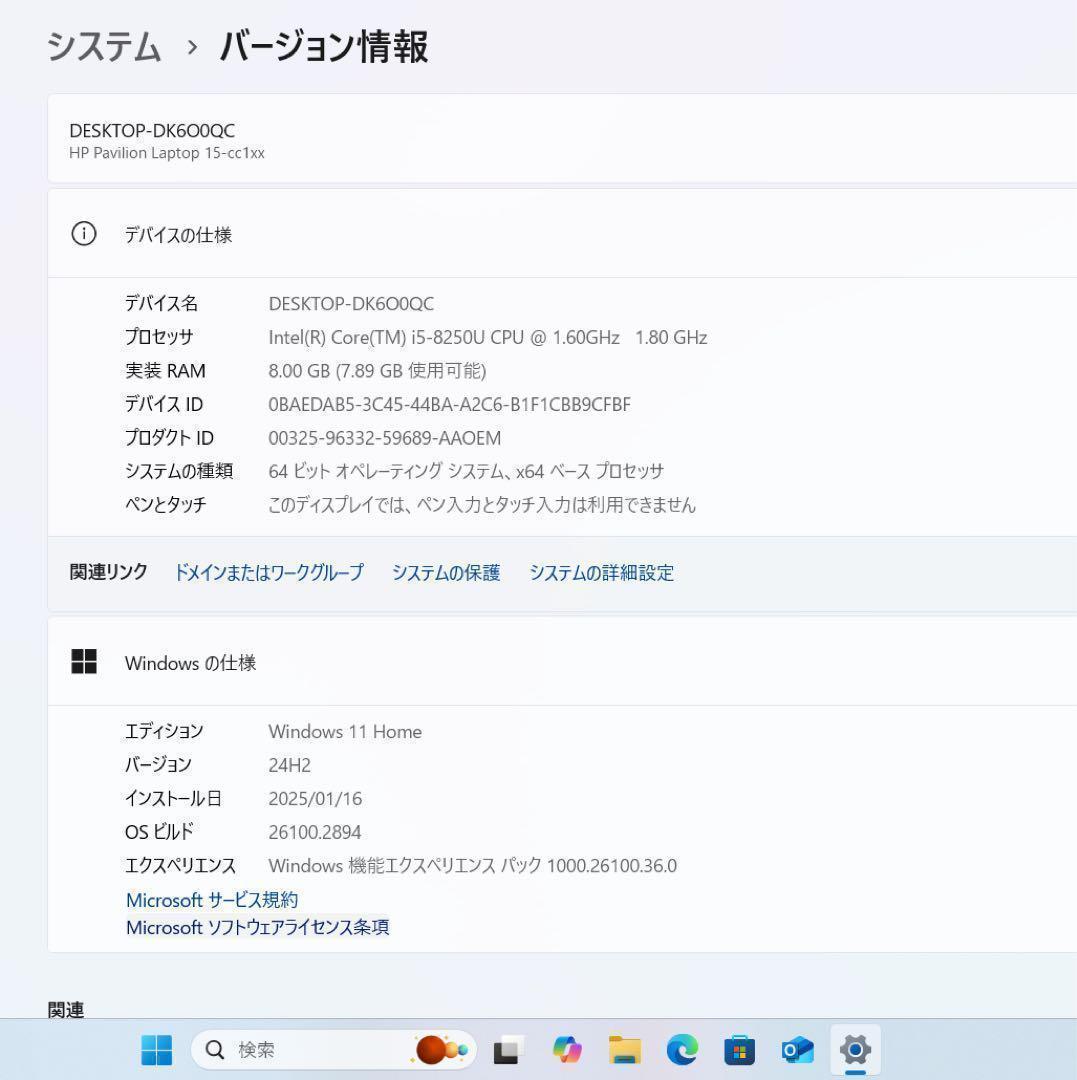Click the 関連リンク label

pos(108,572)
